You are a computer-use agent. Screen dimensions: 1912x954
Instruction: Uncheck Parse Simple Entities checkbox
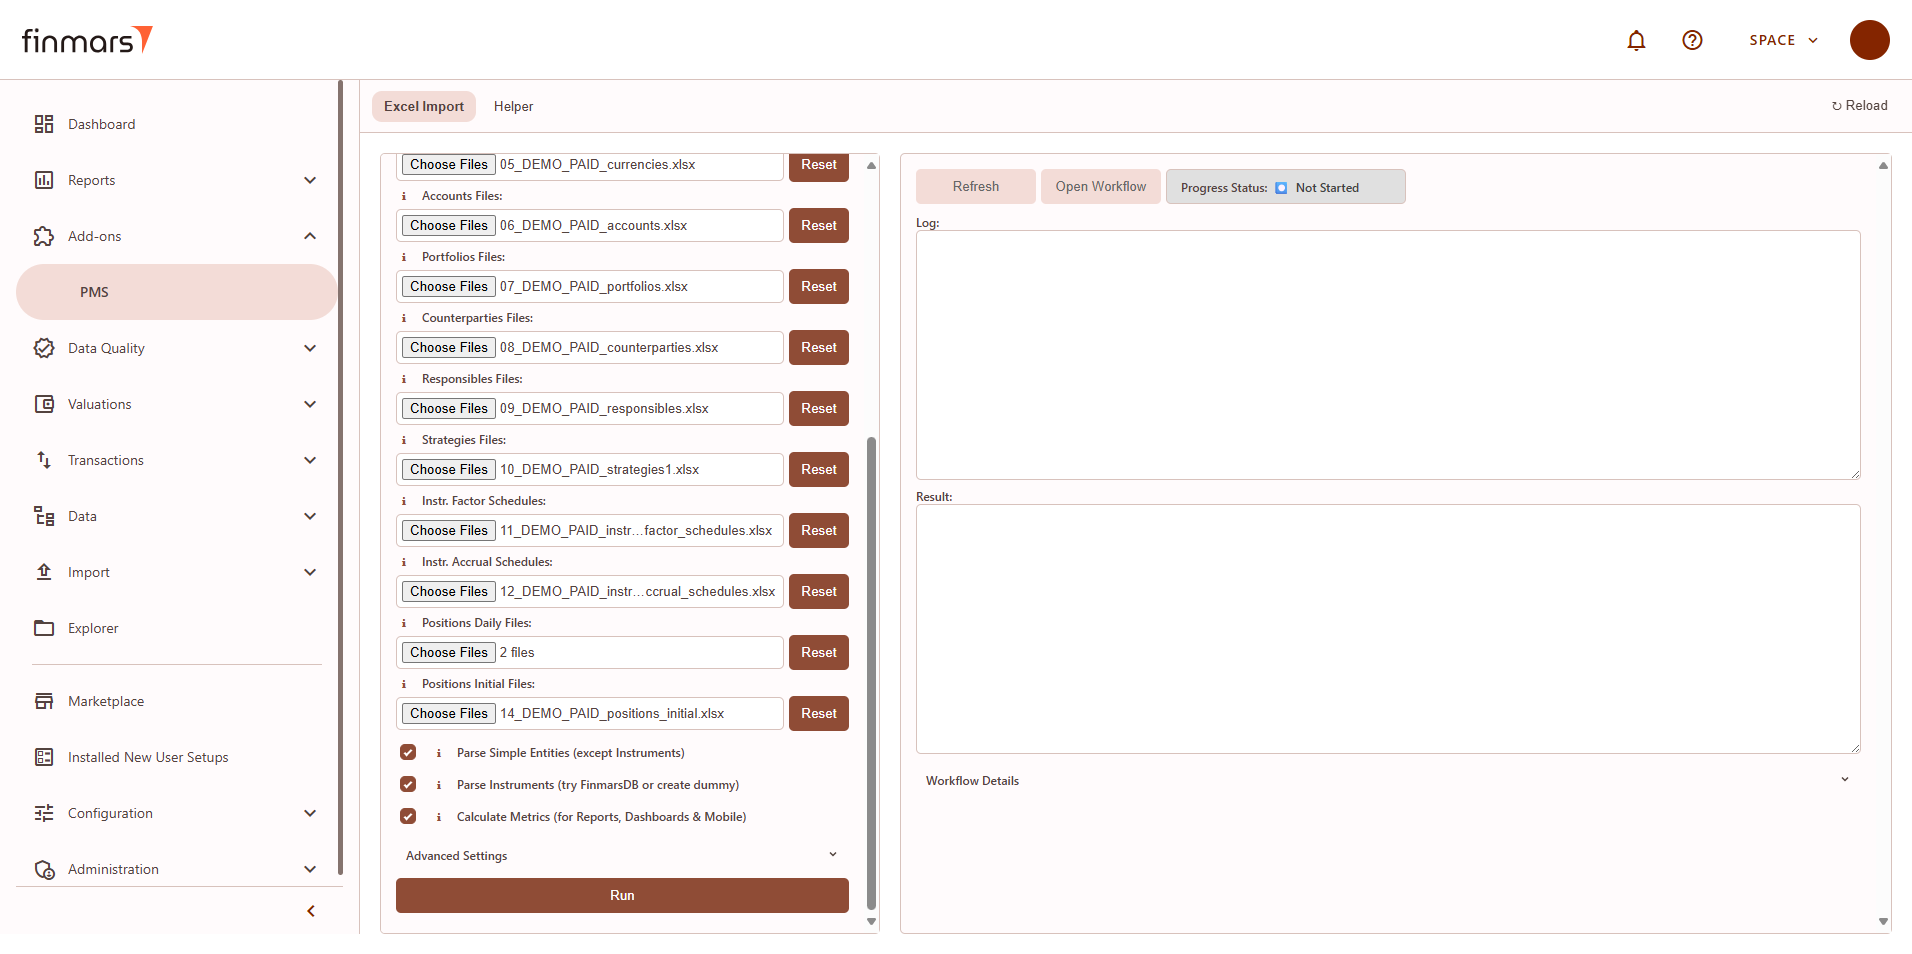point(408,752)
